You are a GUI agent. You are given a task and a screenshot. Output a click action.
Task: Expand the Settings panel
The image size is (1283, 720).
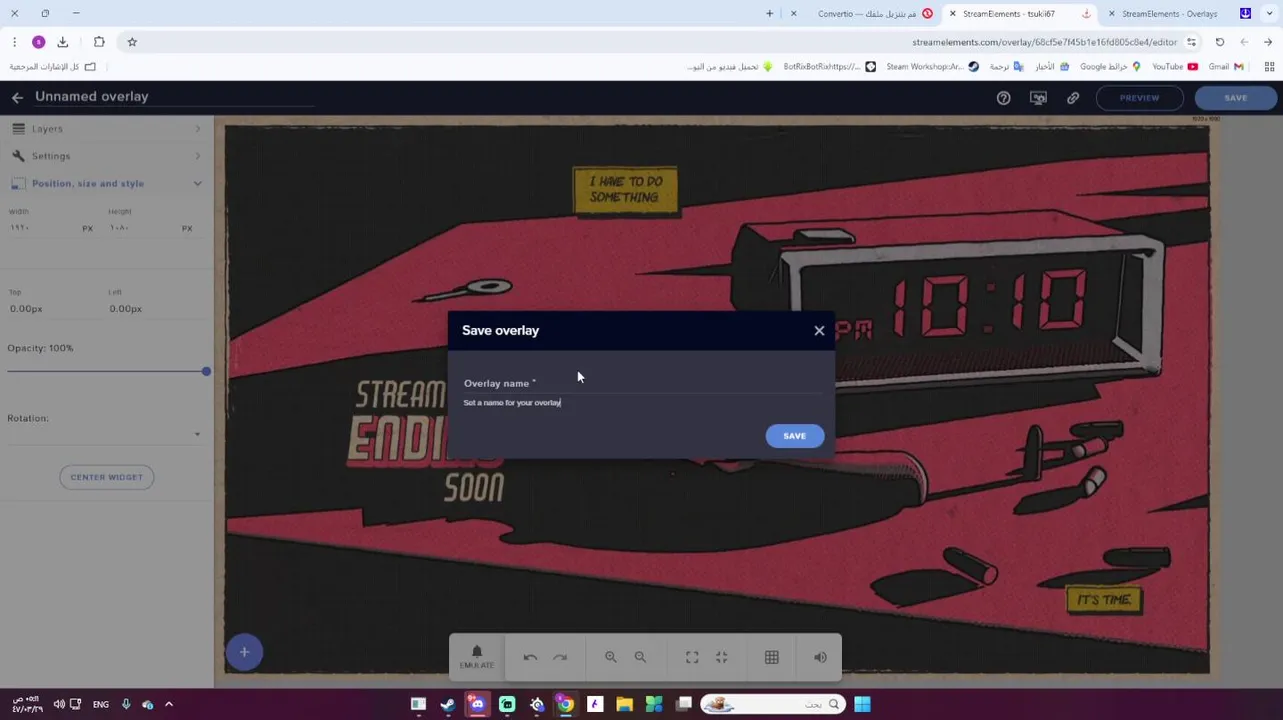click(105, 156)
